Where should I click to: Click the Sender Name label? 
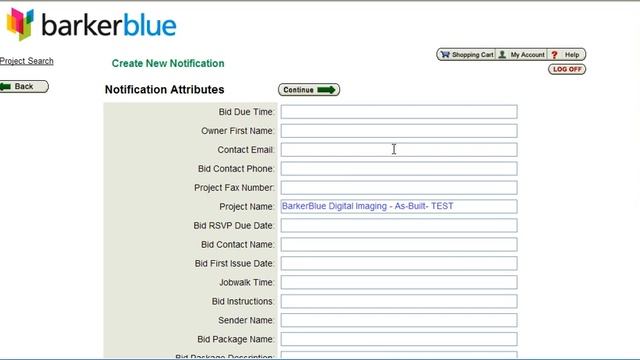246,320
